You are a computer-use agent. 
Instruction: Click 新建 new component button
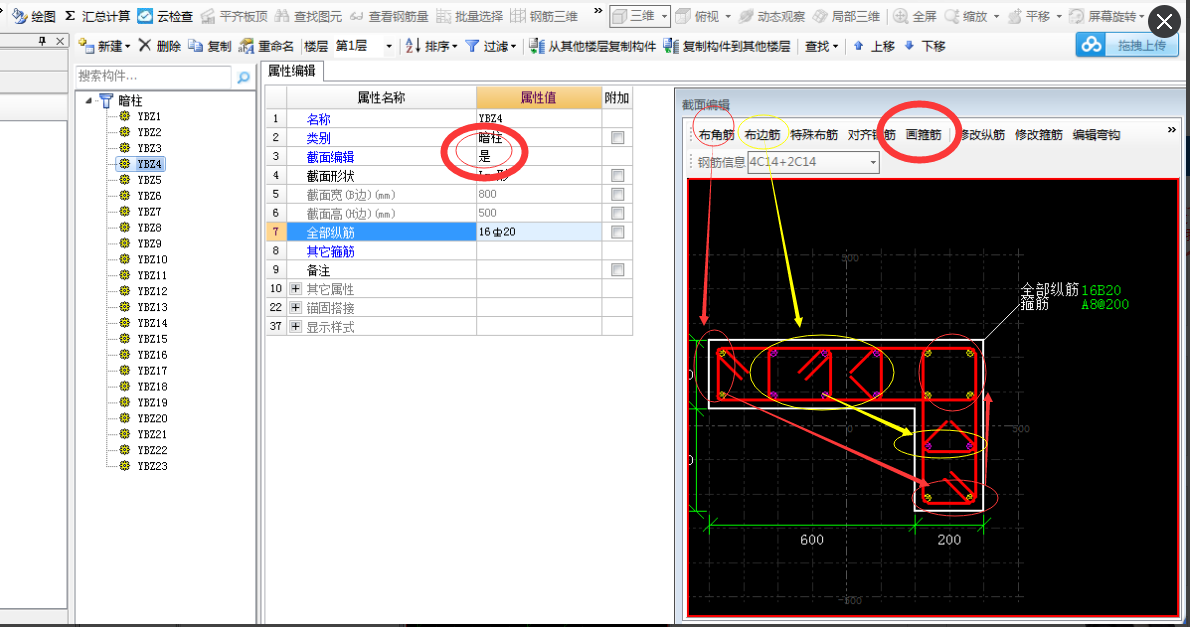tap(104, 46)
